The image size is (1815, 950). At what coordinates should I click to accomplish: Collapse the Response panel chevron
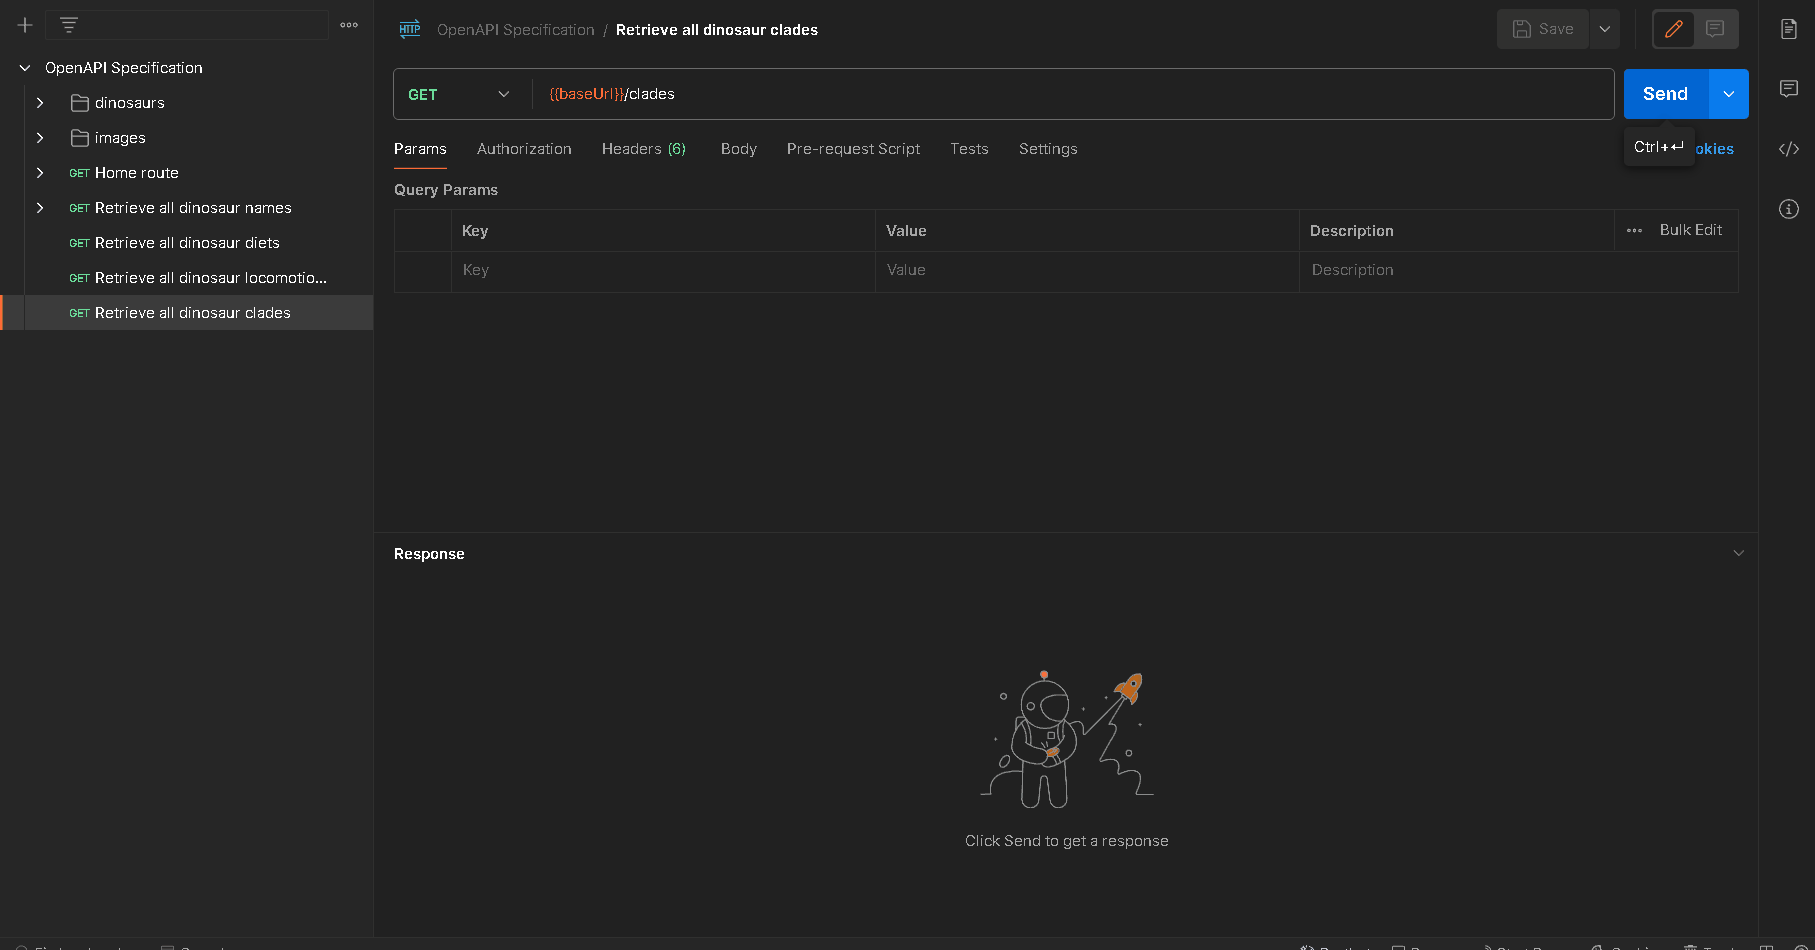1738,553
